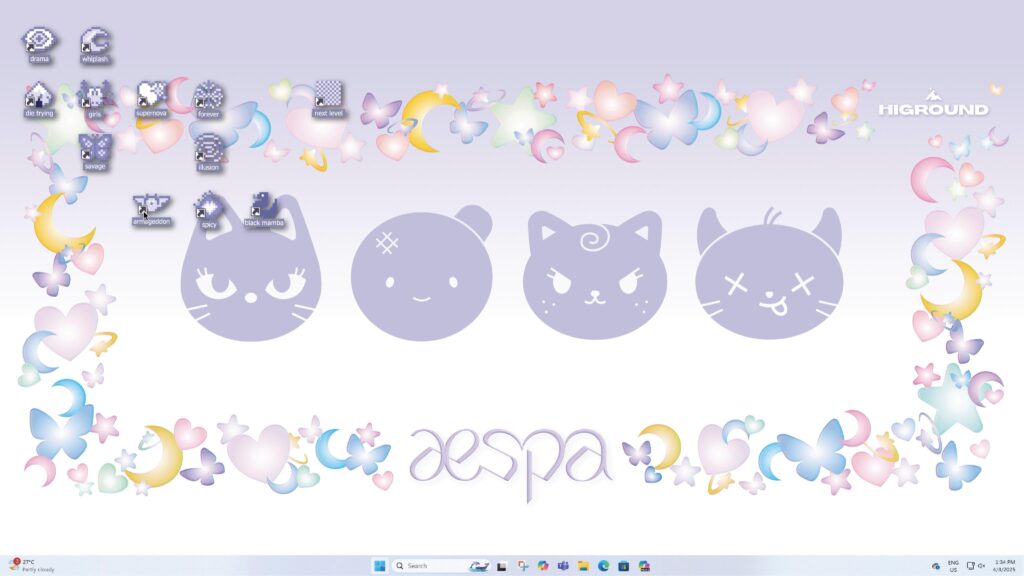The width and height of the screenshot is (1024, 576).
Task: Select the armageddon desktop shortcut
Action: [x=152, y=209]
